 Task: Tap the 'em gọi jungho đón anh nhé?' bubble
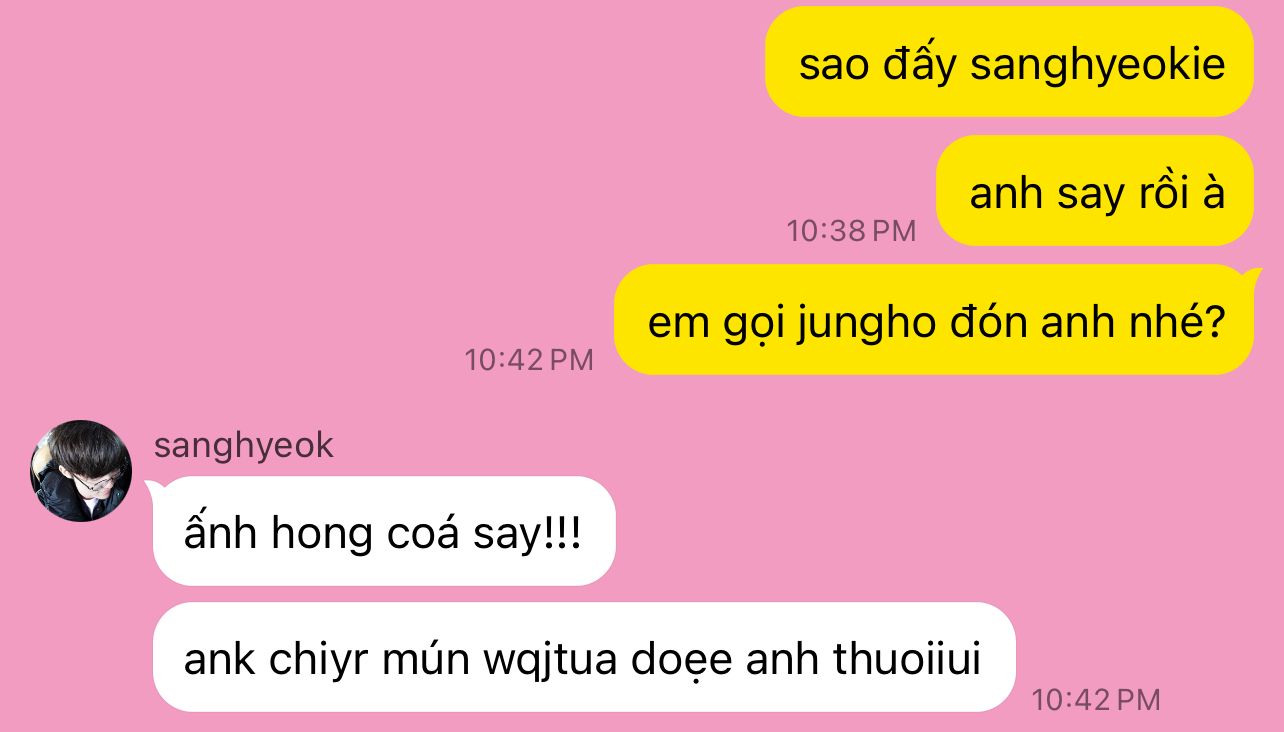[934, 320]
